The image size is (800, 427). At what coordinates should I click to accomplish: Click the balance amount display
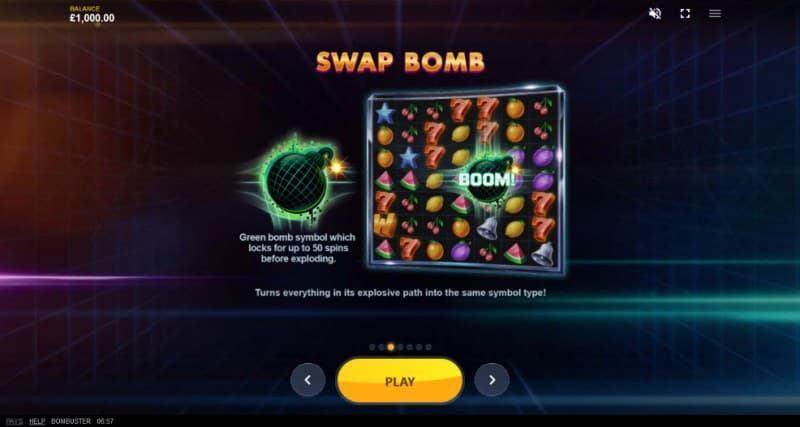(92, 18)
